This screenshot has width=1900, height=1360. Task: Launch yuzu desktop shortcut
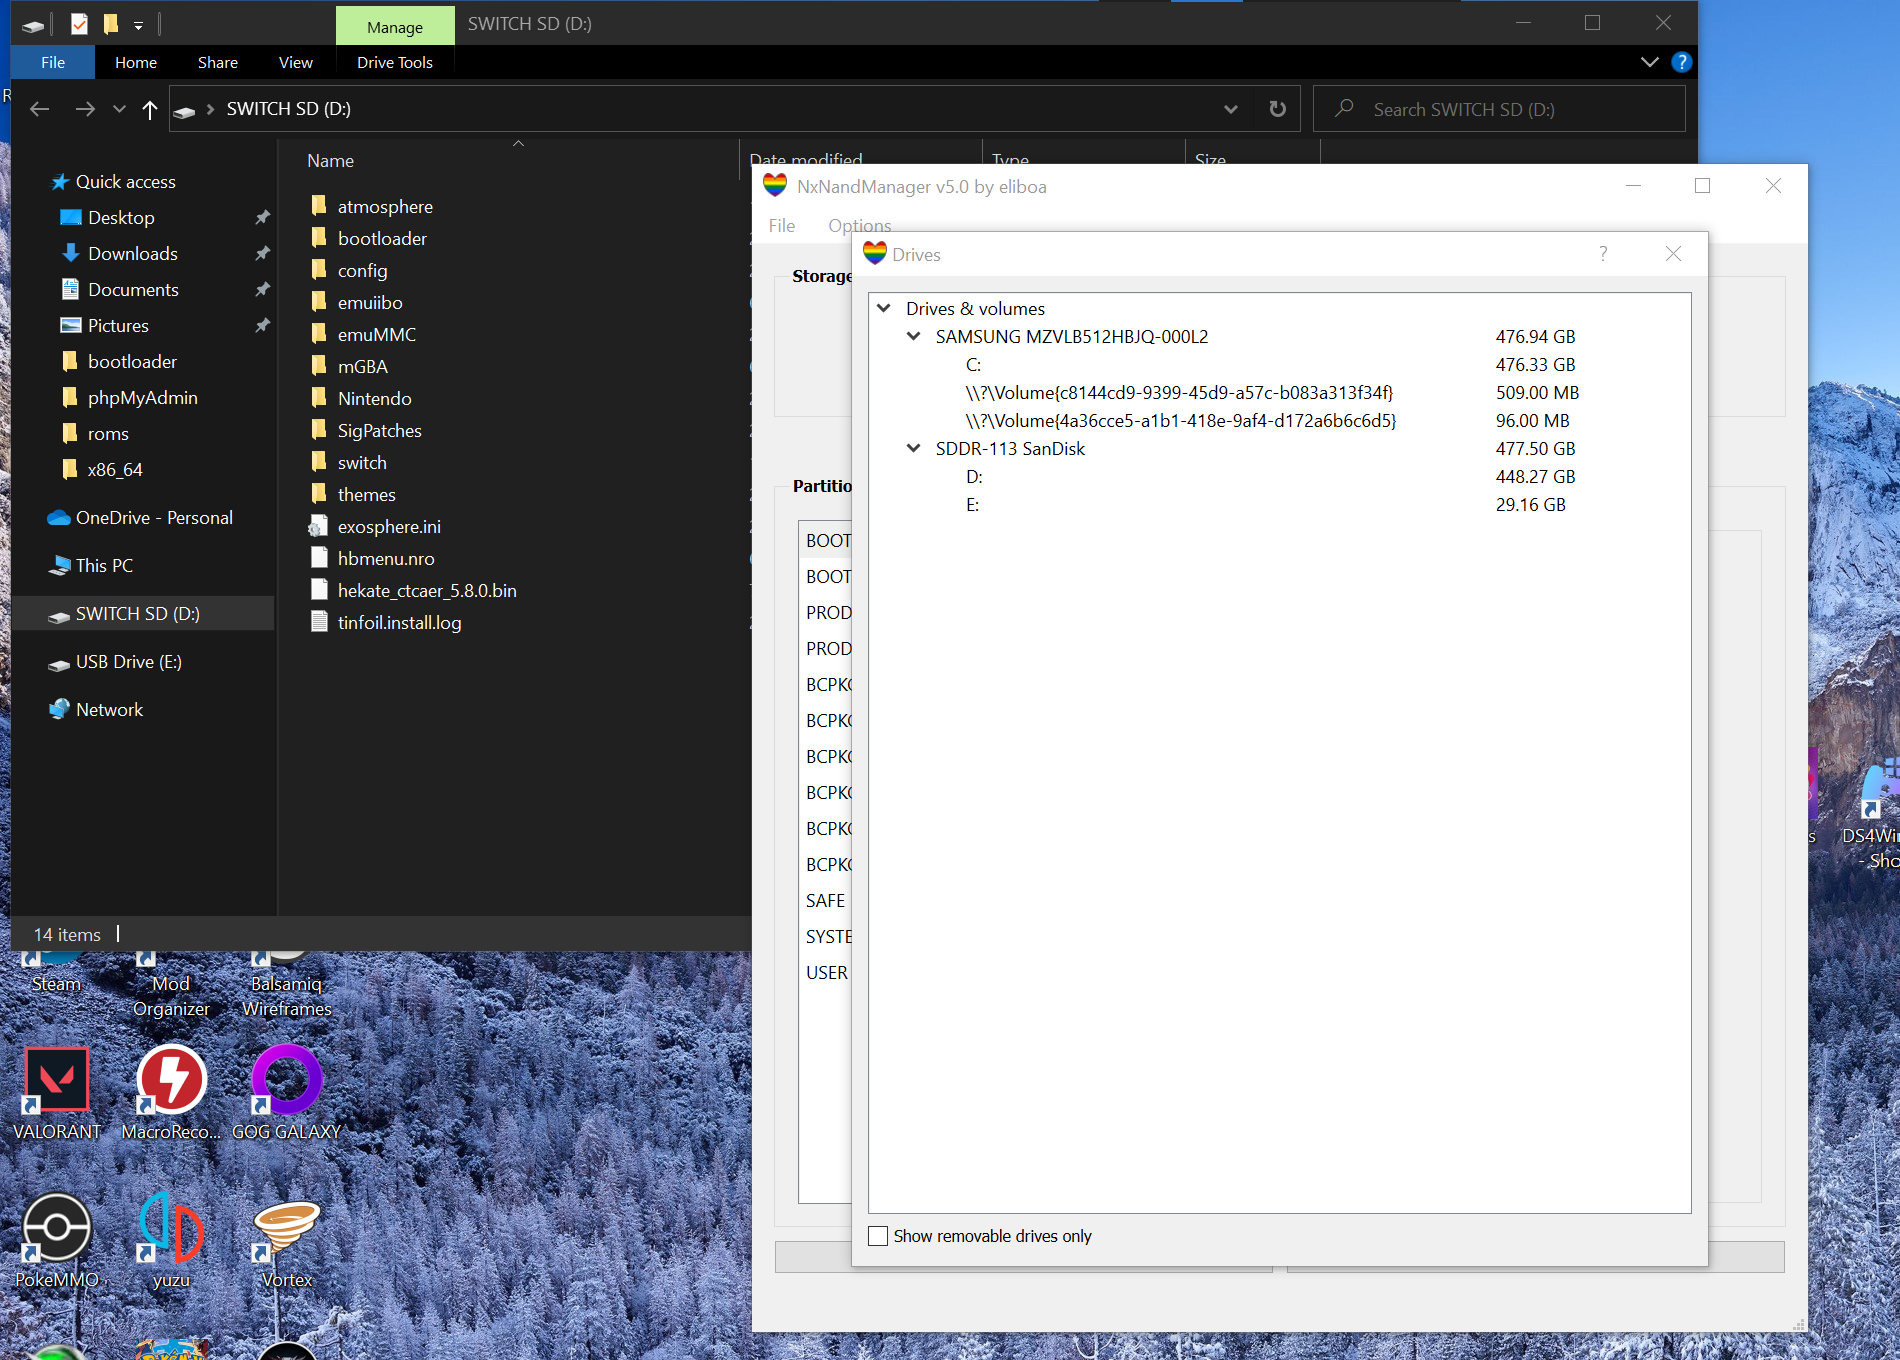[171, 1241]
